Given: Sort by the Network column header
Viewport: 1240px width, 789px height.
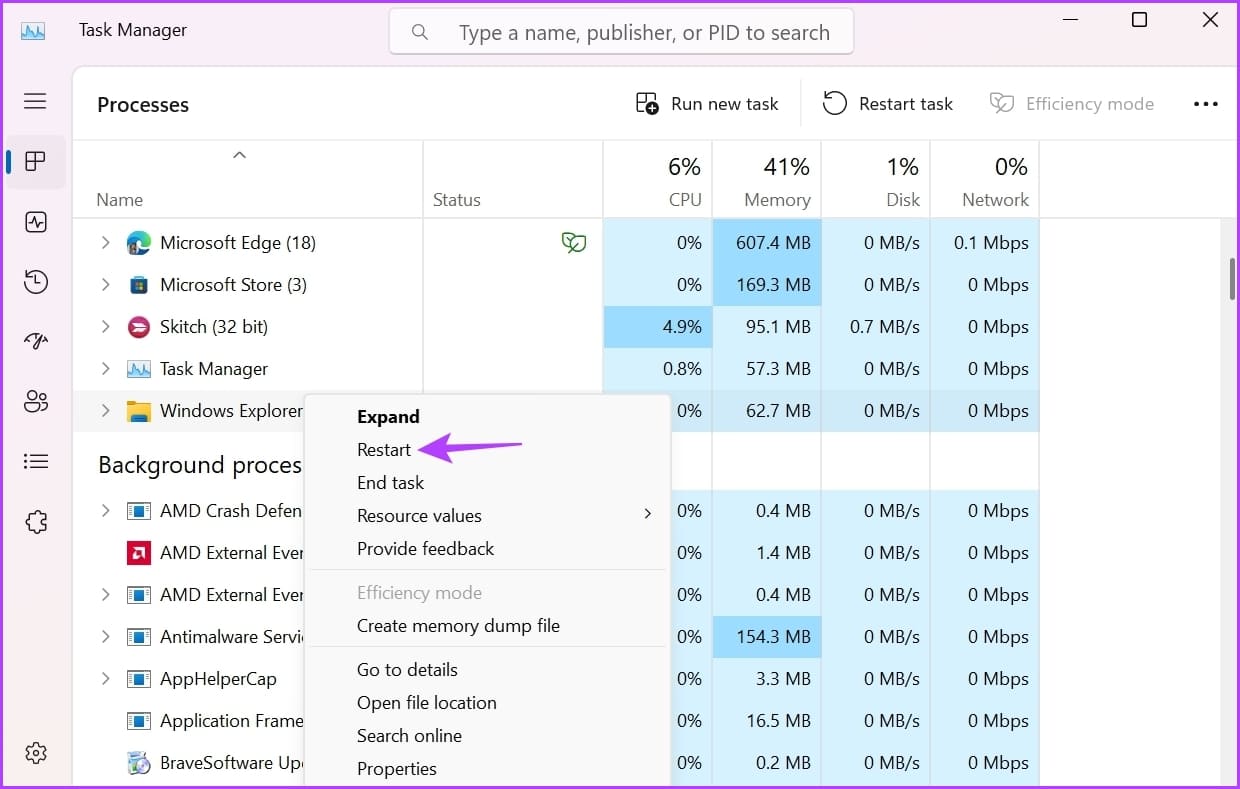Looking at the screenshot, I should (x=985, y=180).
